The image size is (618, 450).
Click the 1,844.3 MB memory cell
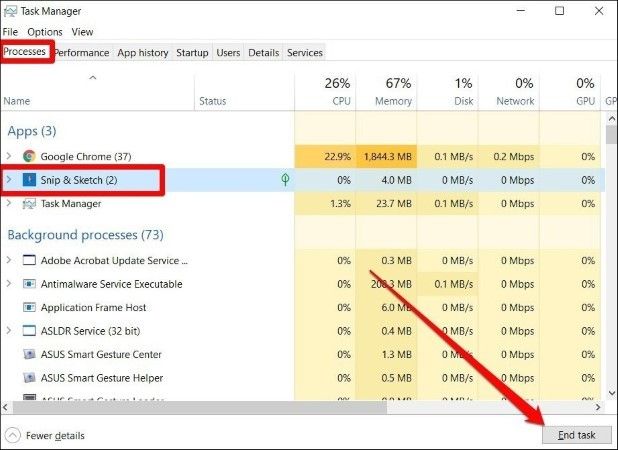tap(387, 156)
